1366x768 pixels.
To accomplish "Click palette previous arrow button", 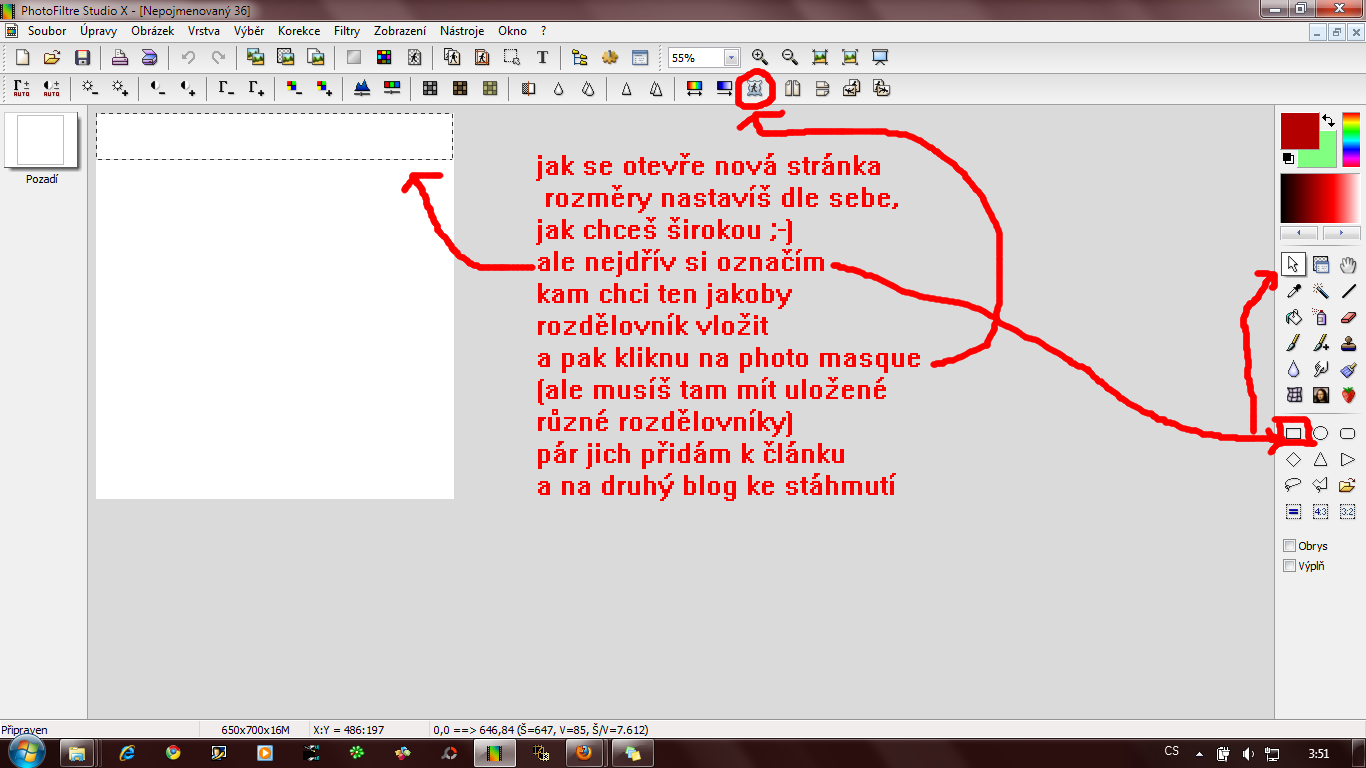I will coord(1300,233).
